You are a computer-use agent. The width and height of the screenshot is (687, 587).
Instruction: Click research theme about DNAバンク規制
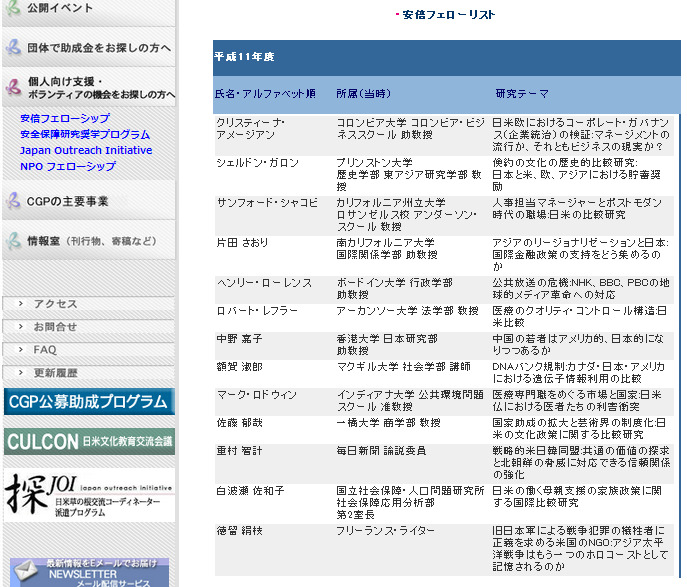[578, 373]
